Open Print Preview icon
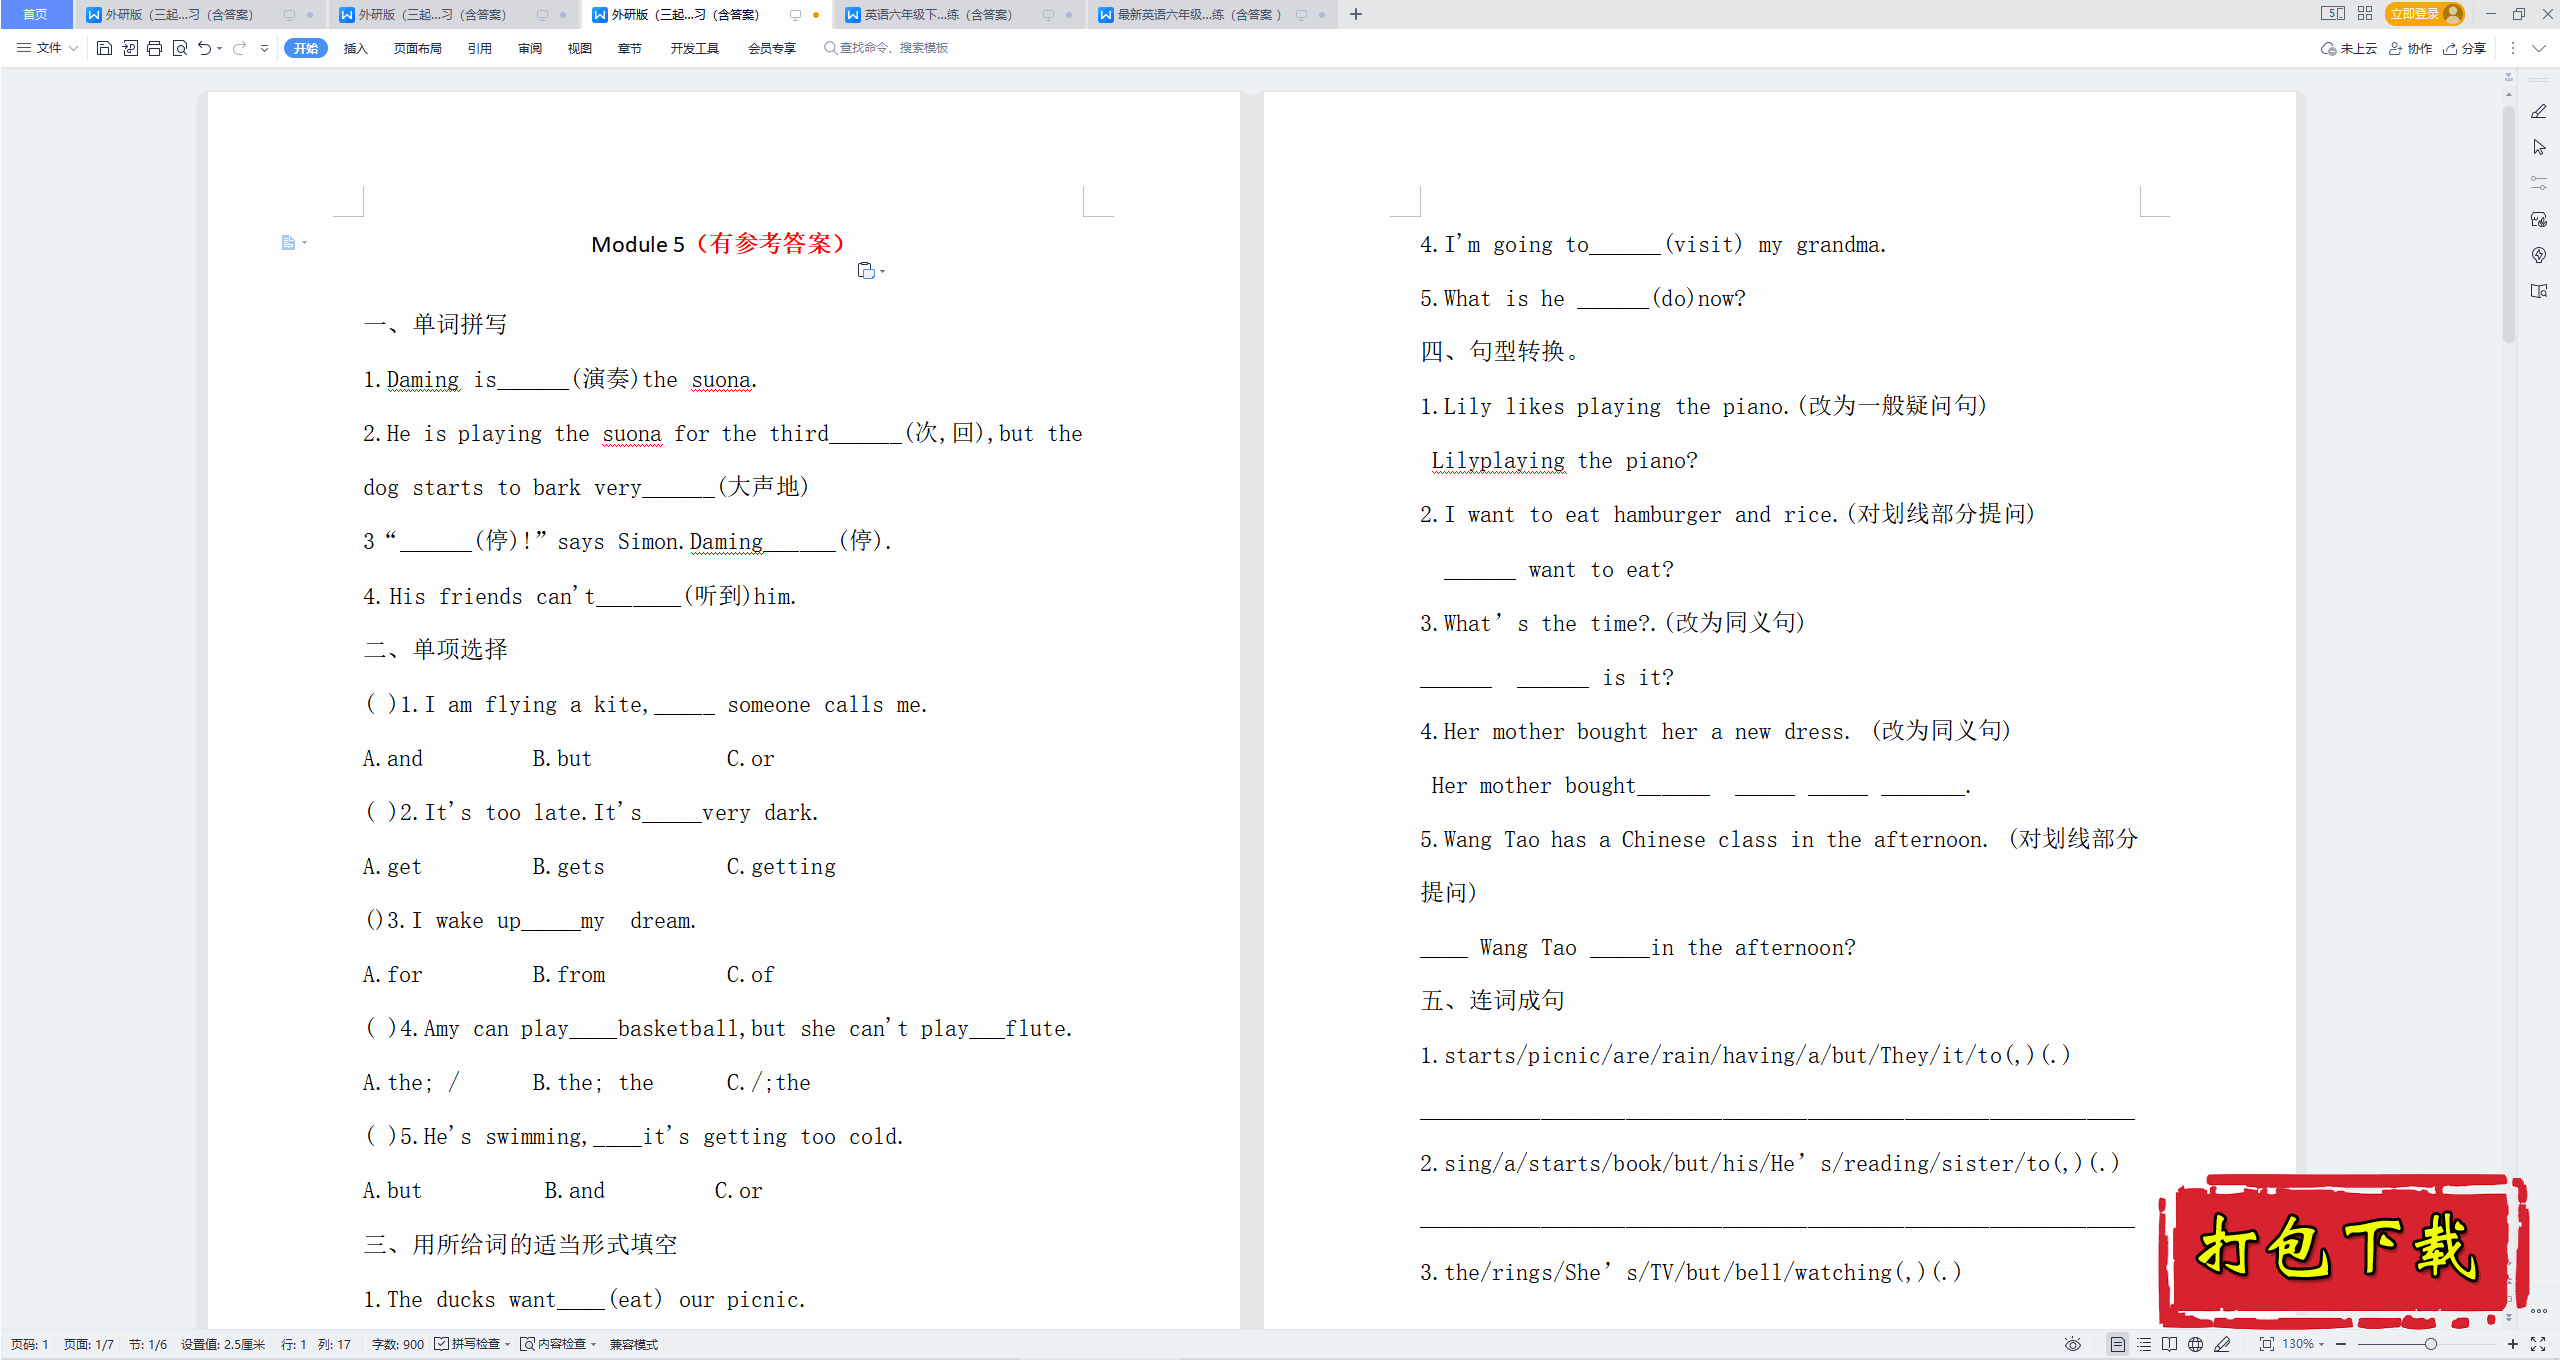Screen dimensions: 2560x1360 tap(180, 48)
